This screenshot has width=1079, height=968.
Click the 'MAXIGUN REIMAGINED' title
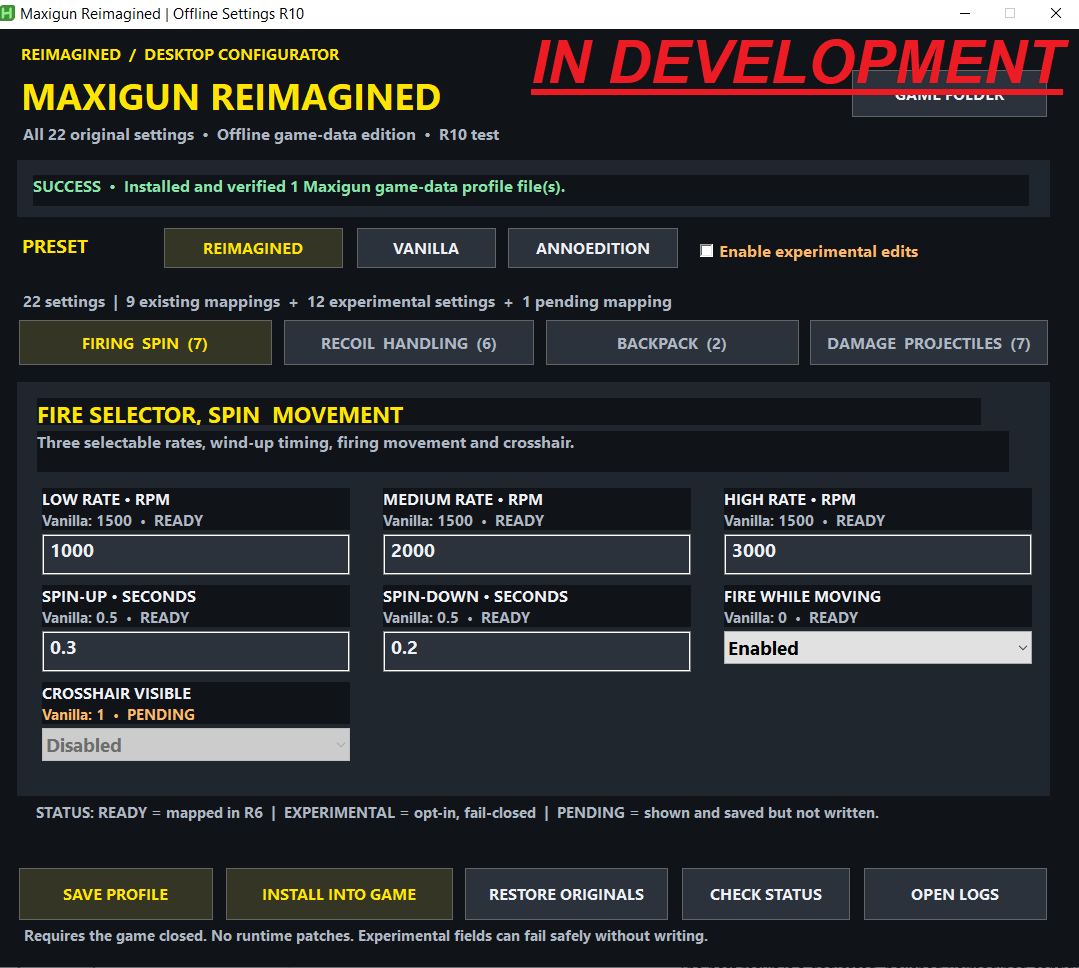231,97
